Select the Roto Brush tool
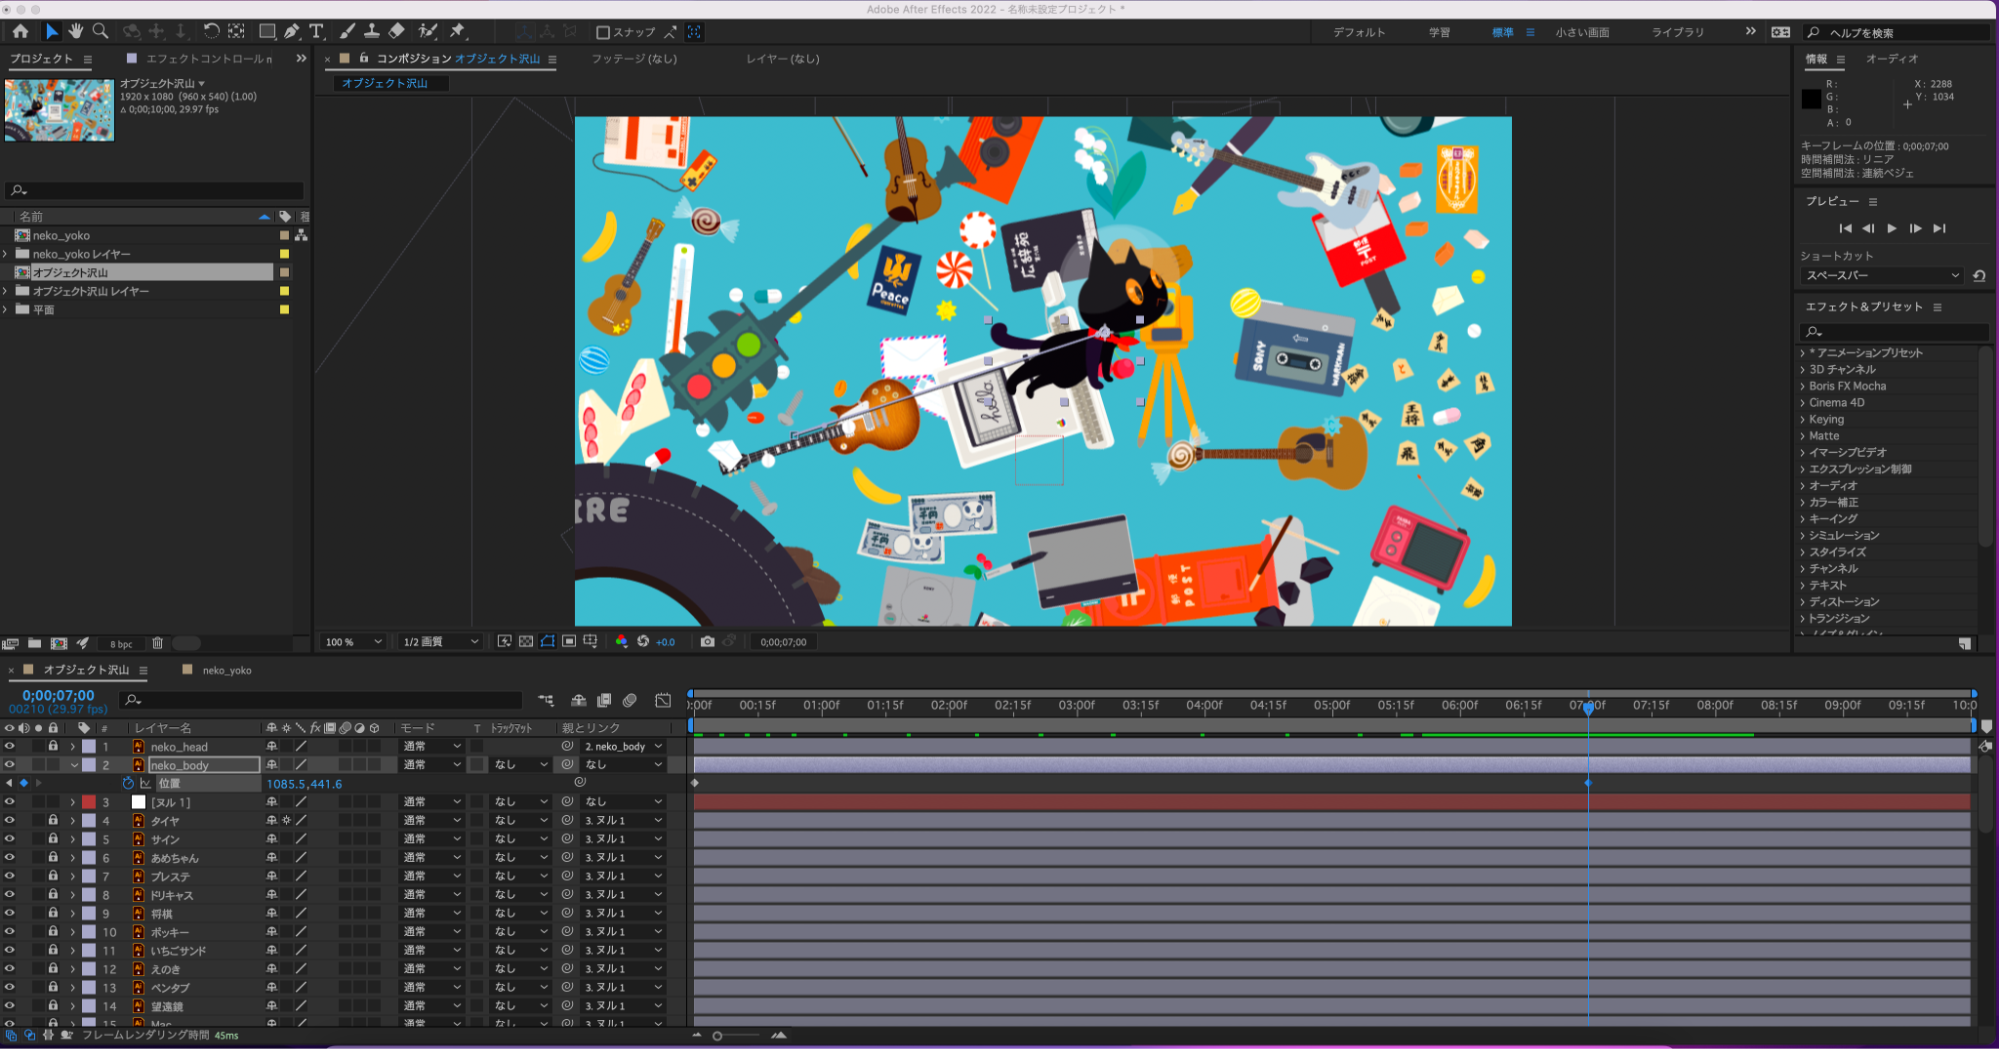The width and height of the screenshot is (1999, 1050). click(x=428, y=32)
